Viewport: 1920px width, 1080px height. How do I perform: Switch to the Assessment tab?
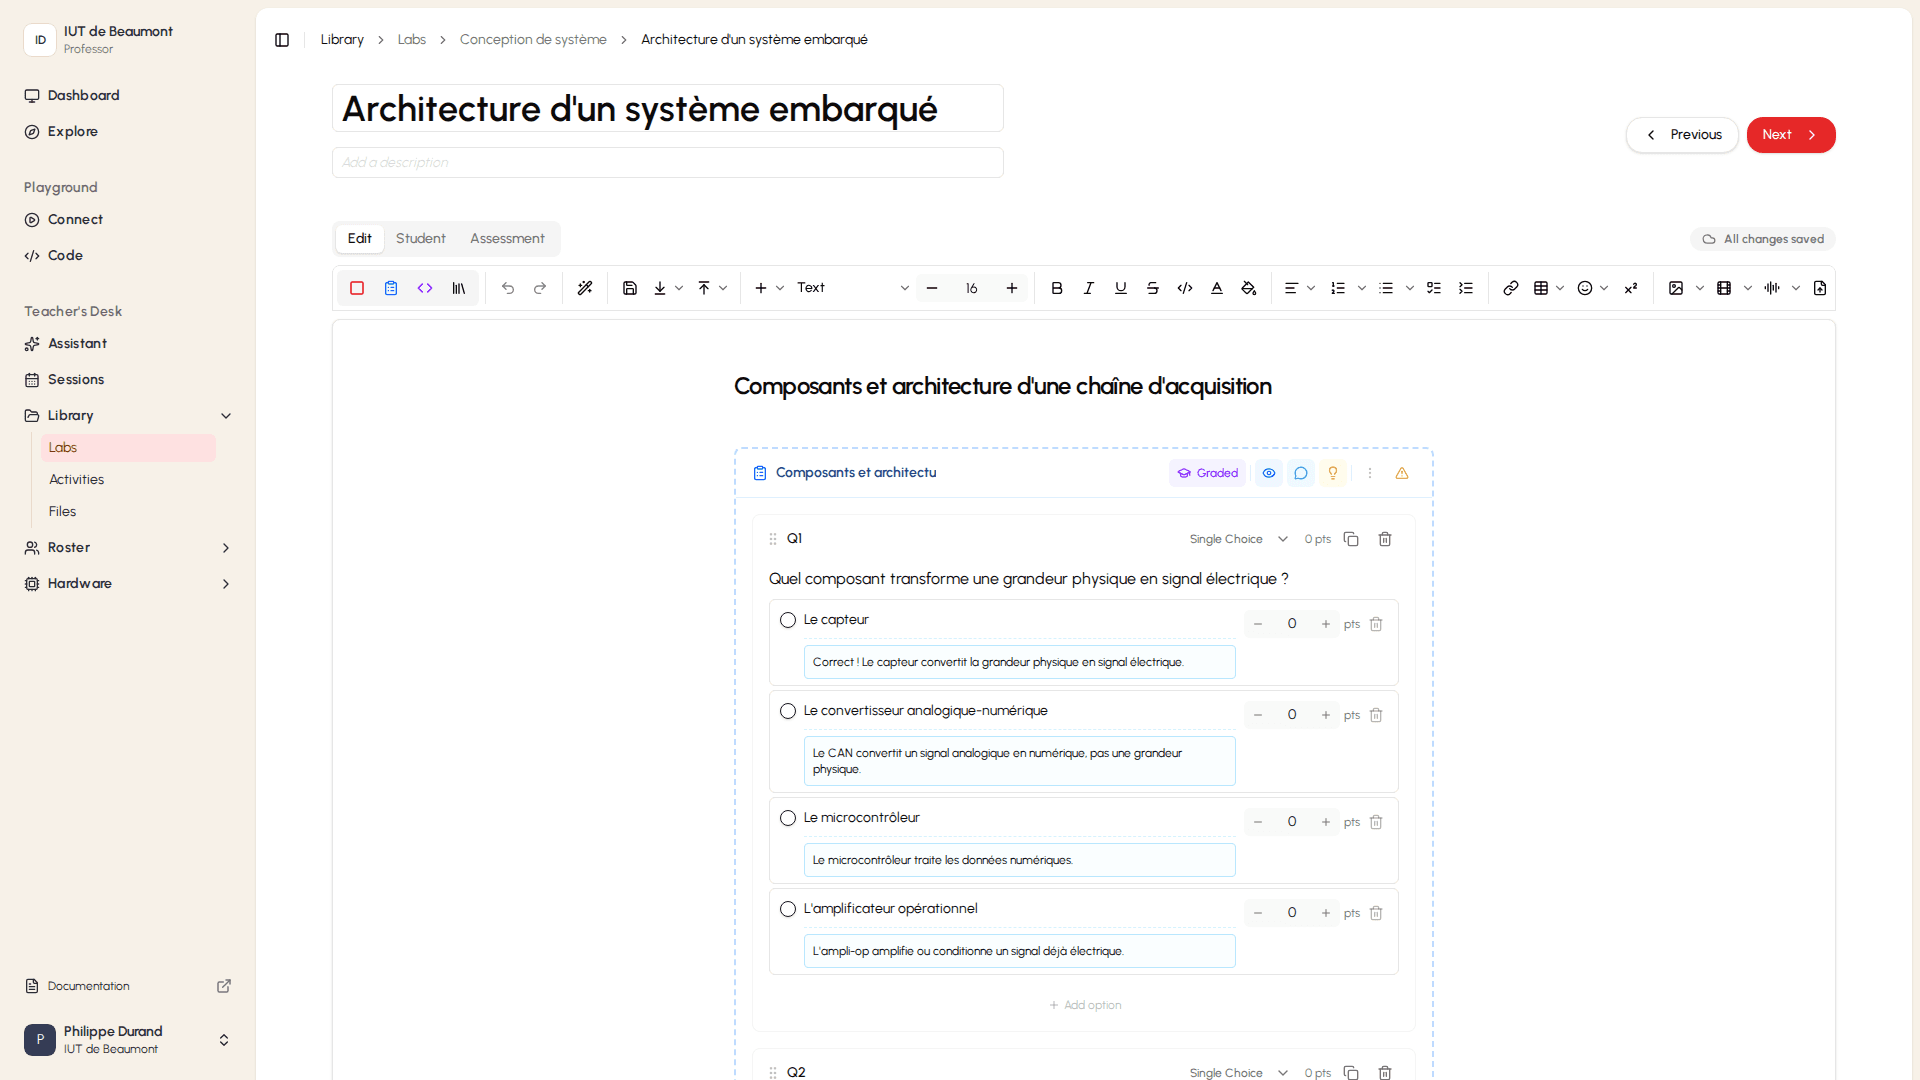coord(507,239)
